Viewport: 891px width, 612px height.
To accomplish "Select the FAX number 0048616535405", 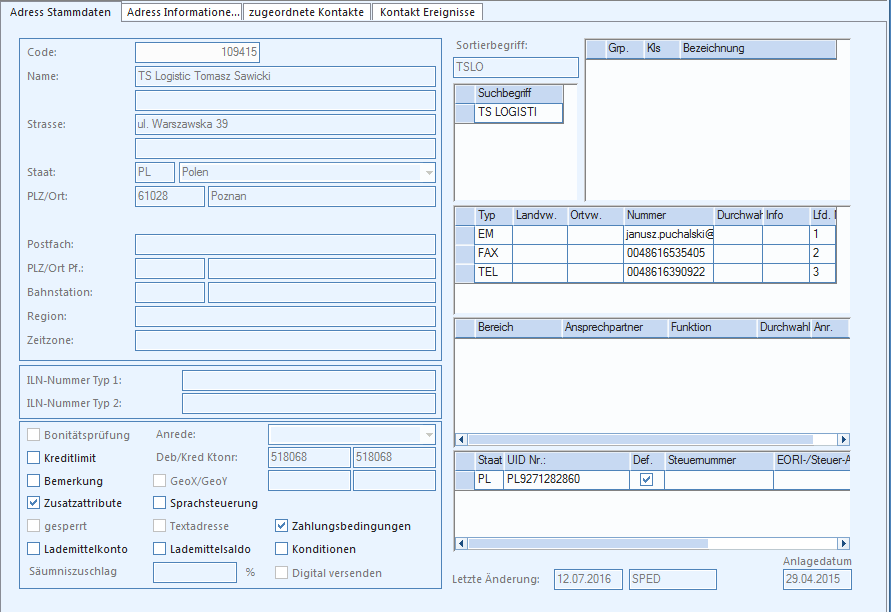I will pyautogui.click(x=668, y=253).
